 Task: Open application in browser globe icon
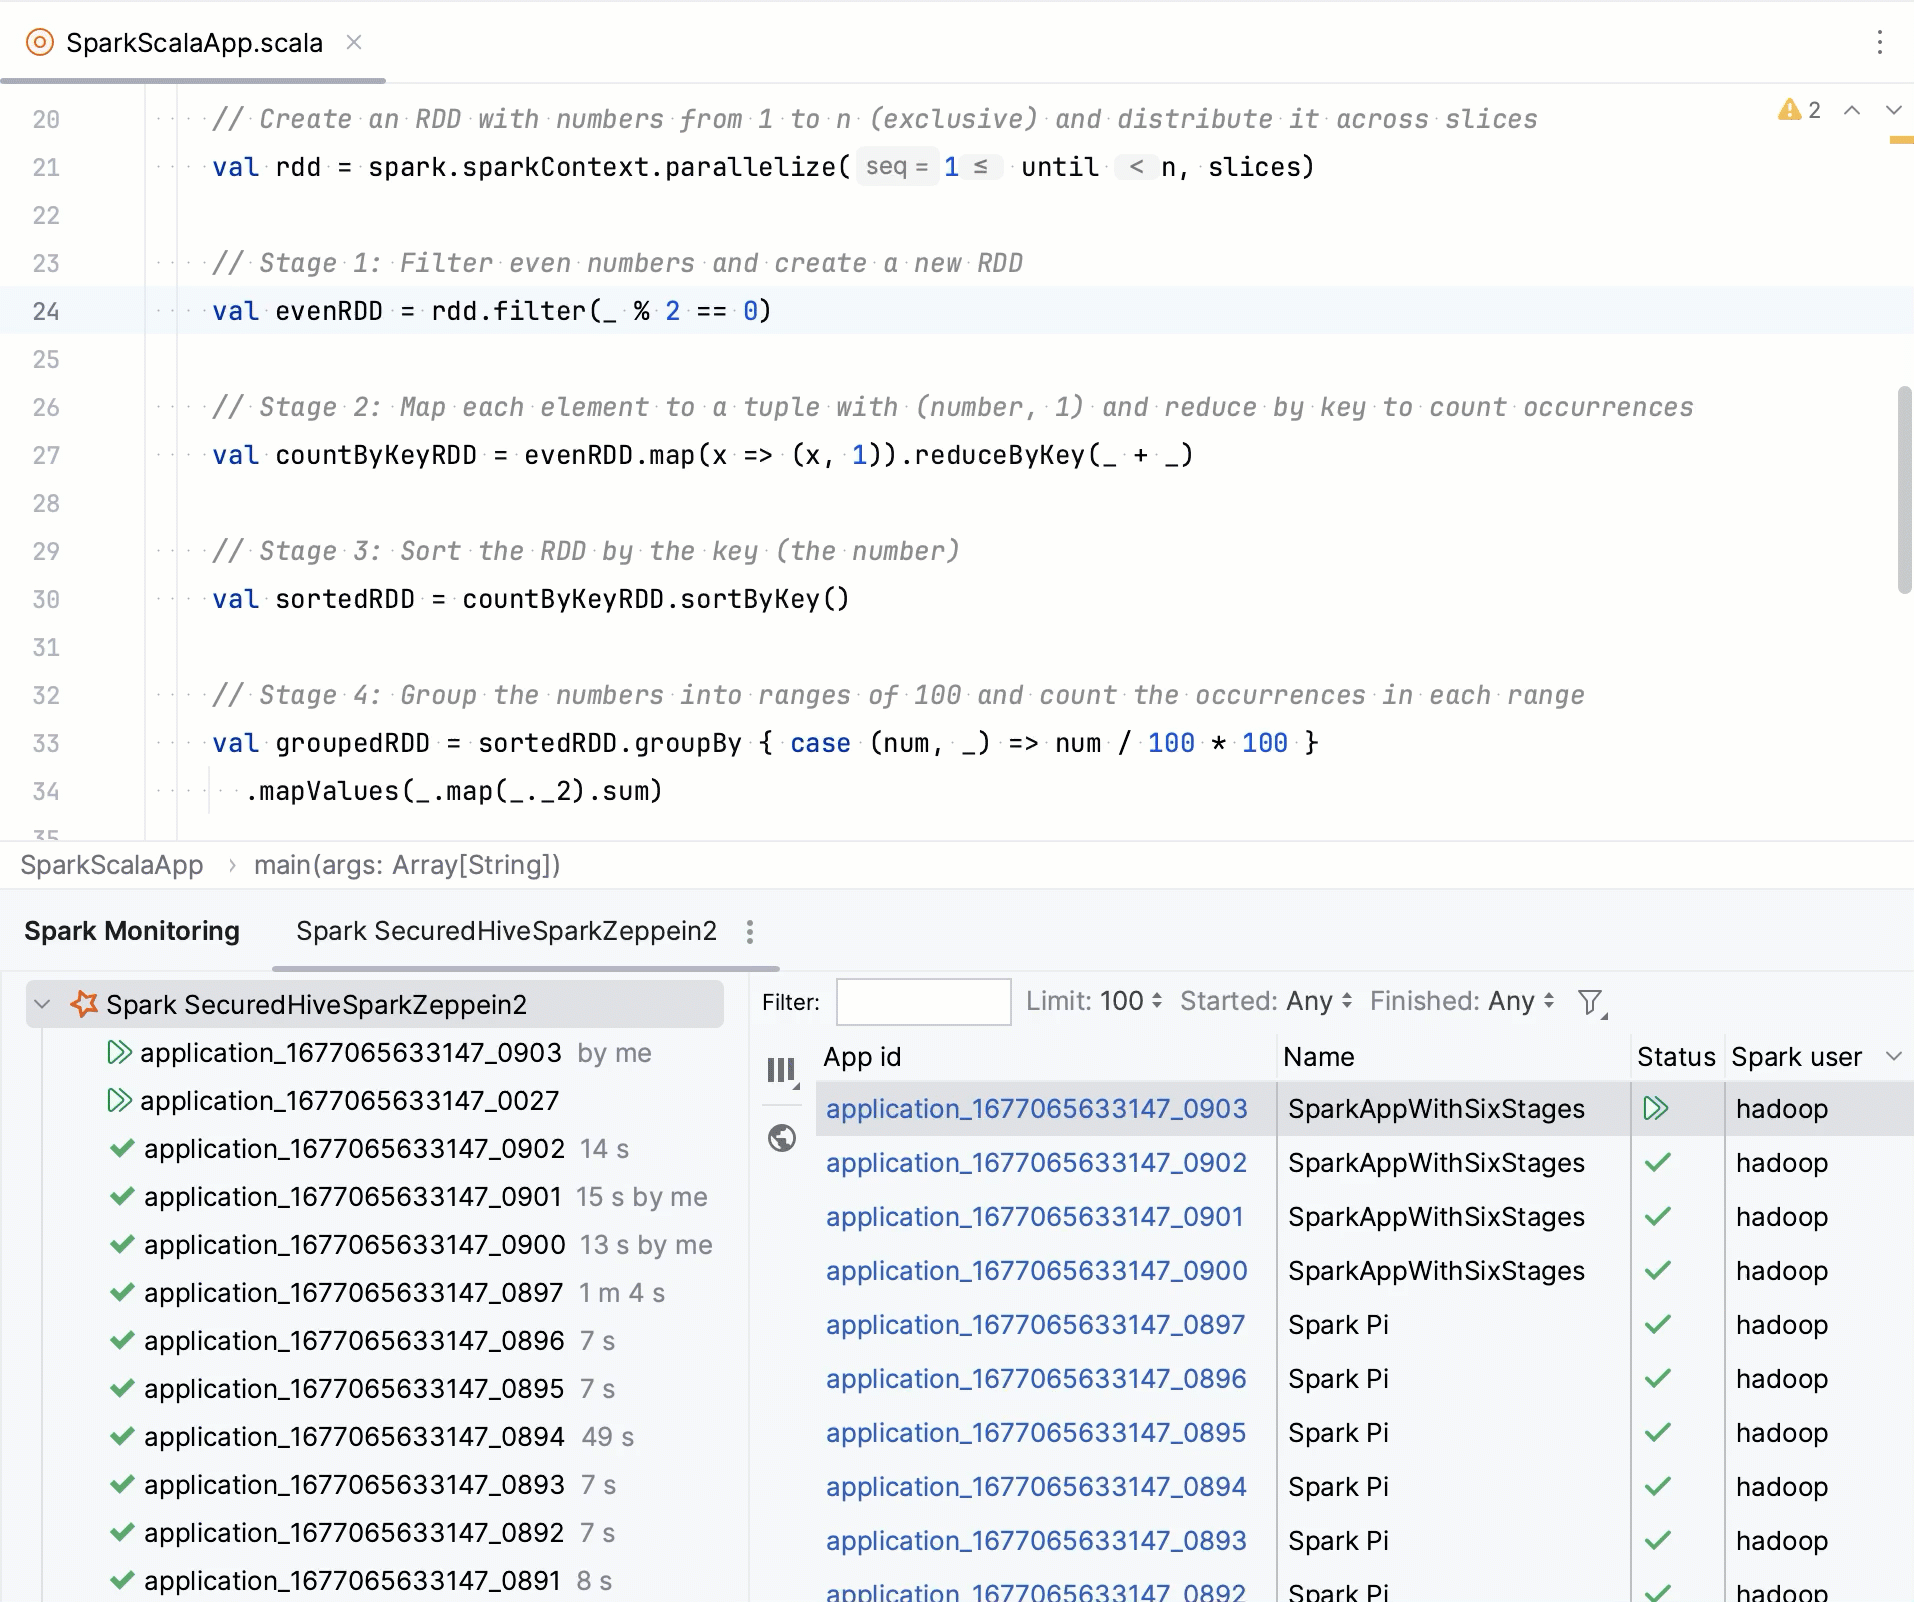point(782,1138)
